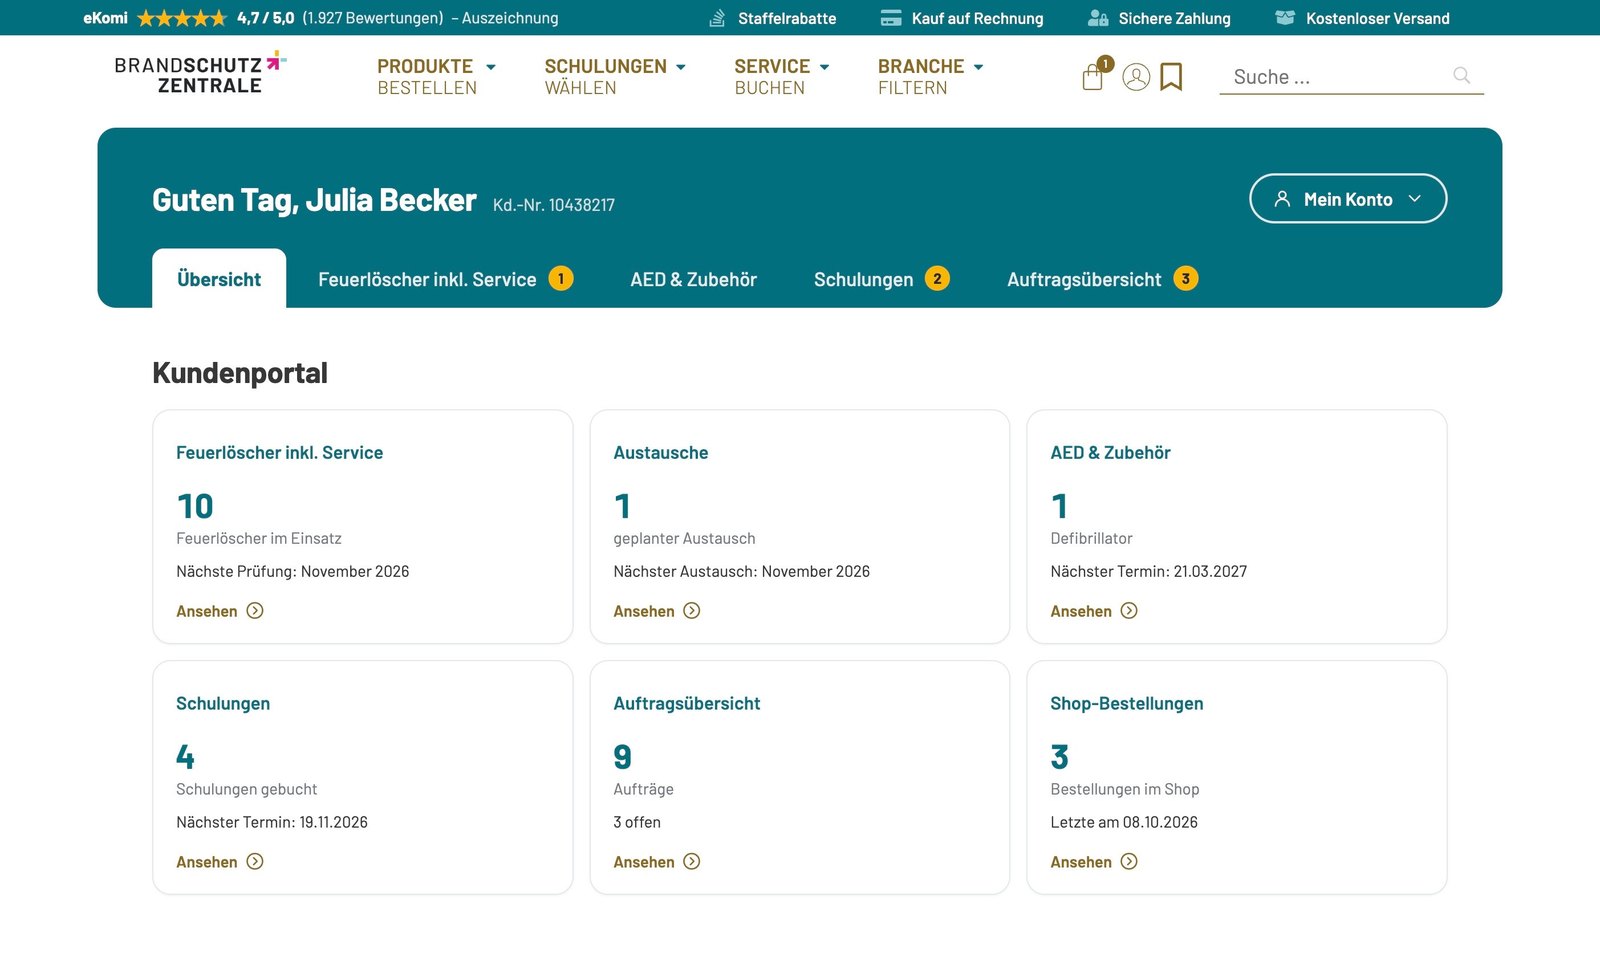Screen dimensions: 1600x957
Task: Select the Übersicht tab
Action: (219, 279)
